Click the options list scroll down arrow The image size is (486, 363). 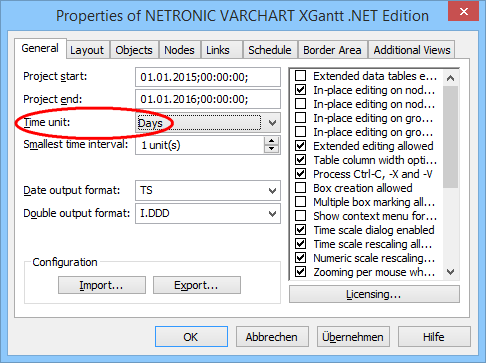pyautogui.click(x=451, y=272)
